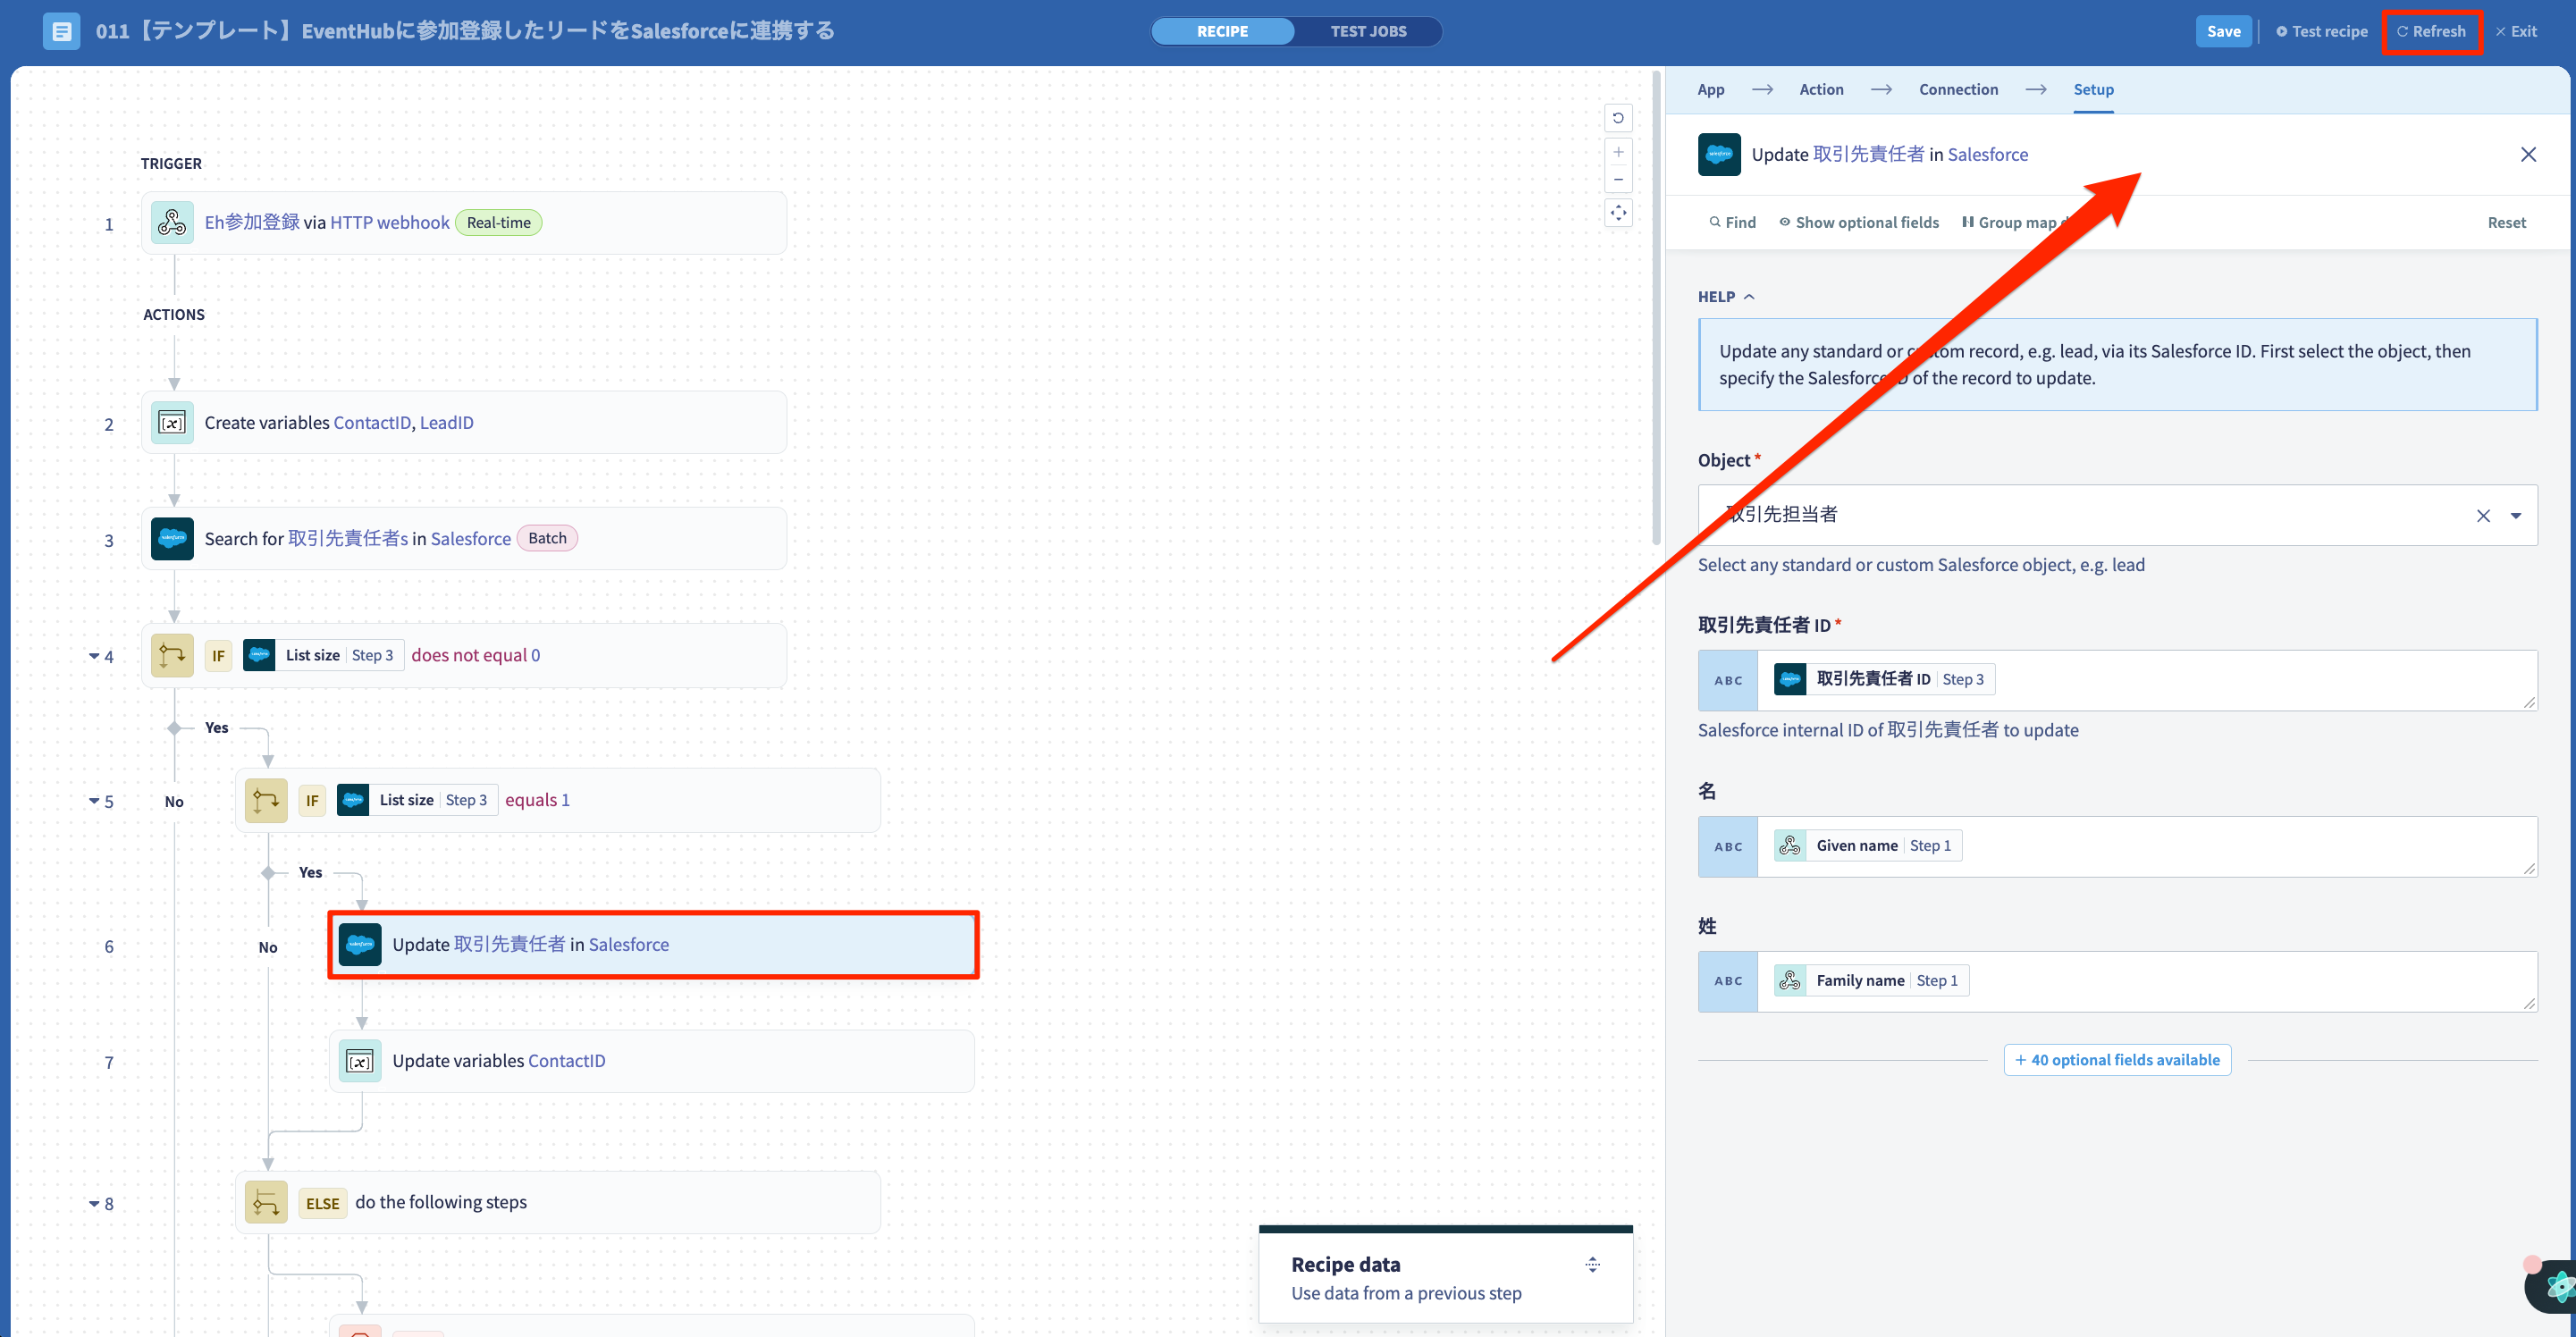The width and height of the screenshot is (2576, 1337).
Task: Select the RECIPE tab
Action: pyautogui.click(x=1222, y=31)
